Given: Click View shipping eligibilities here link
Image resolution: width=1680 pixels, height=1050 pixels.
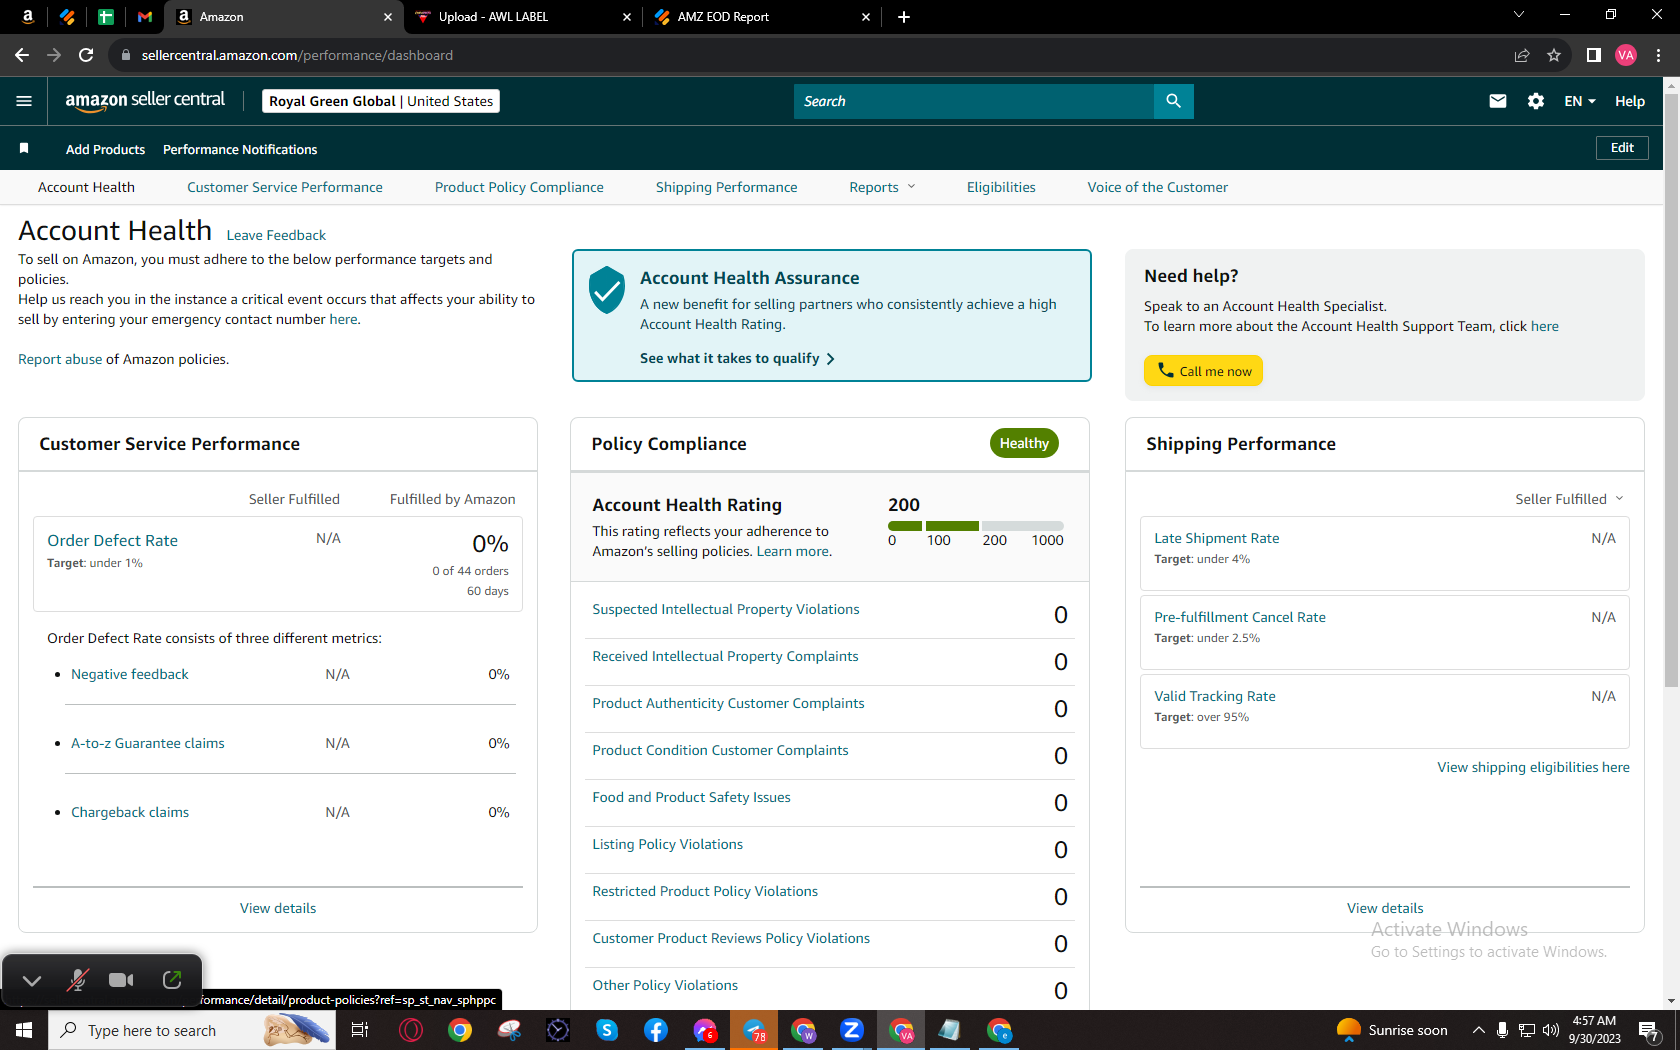Looking at the screenshot, I should pyautogui.click(x=1534, y=767).
